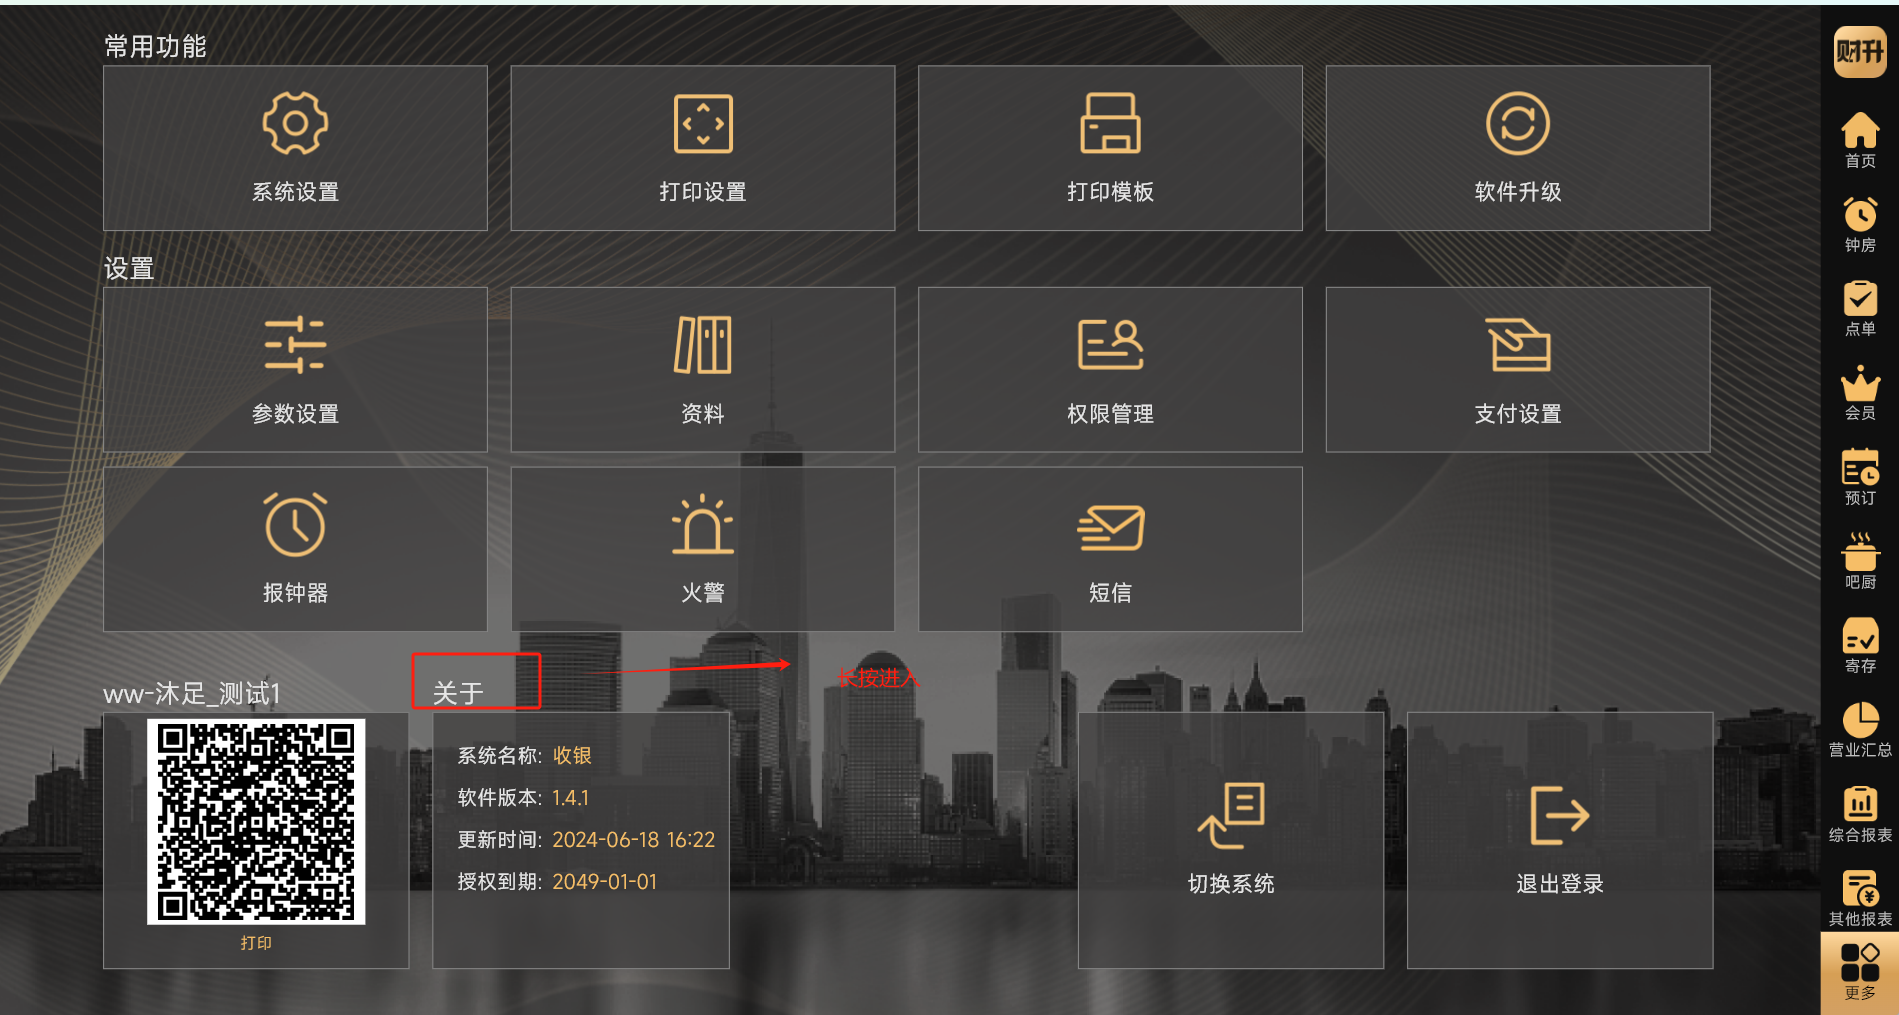Click the 关于 section label

(458, 693)
